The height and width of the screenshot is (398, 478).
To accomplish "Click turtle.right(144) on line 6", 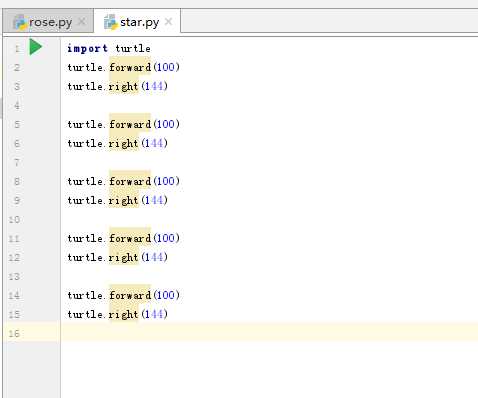I will click(x=117, y=143).
